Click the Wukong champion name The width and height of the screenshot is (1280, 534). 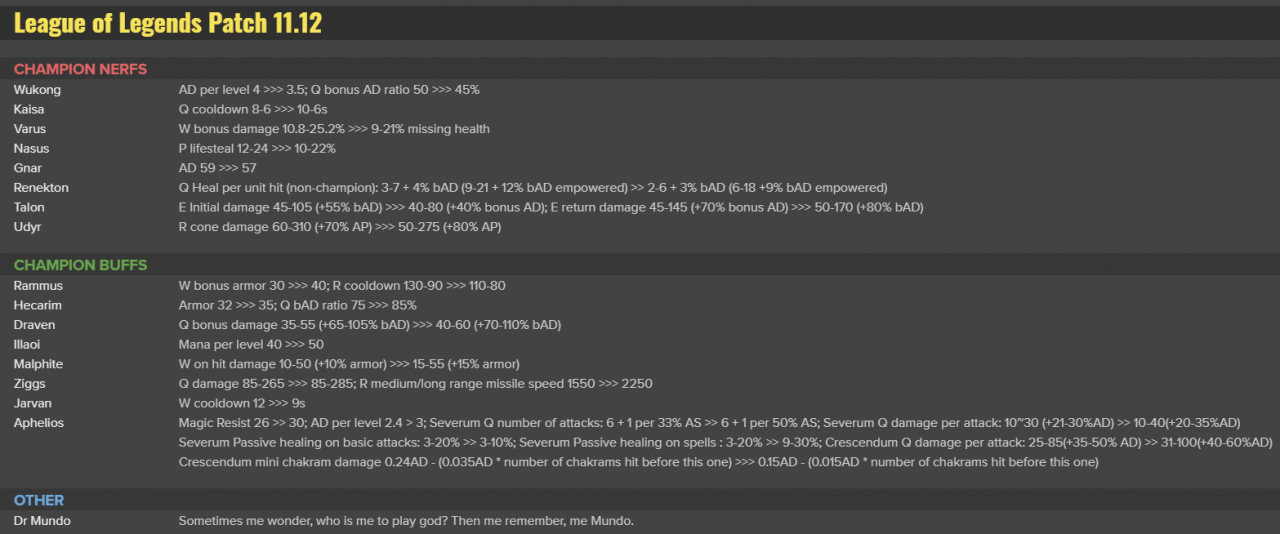click(37, 90)
